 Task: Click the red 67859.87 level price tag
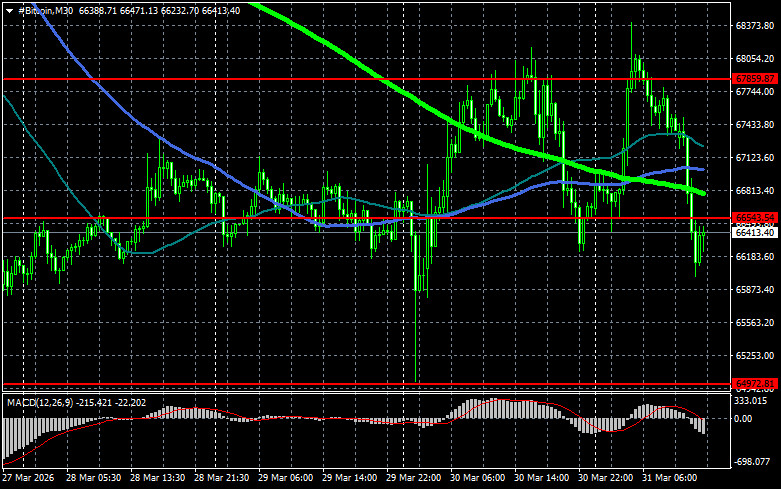755,79
